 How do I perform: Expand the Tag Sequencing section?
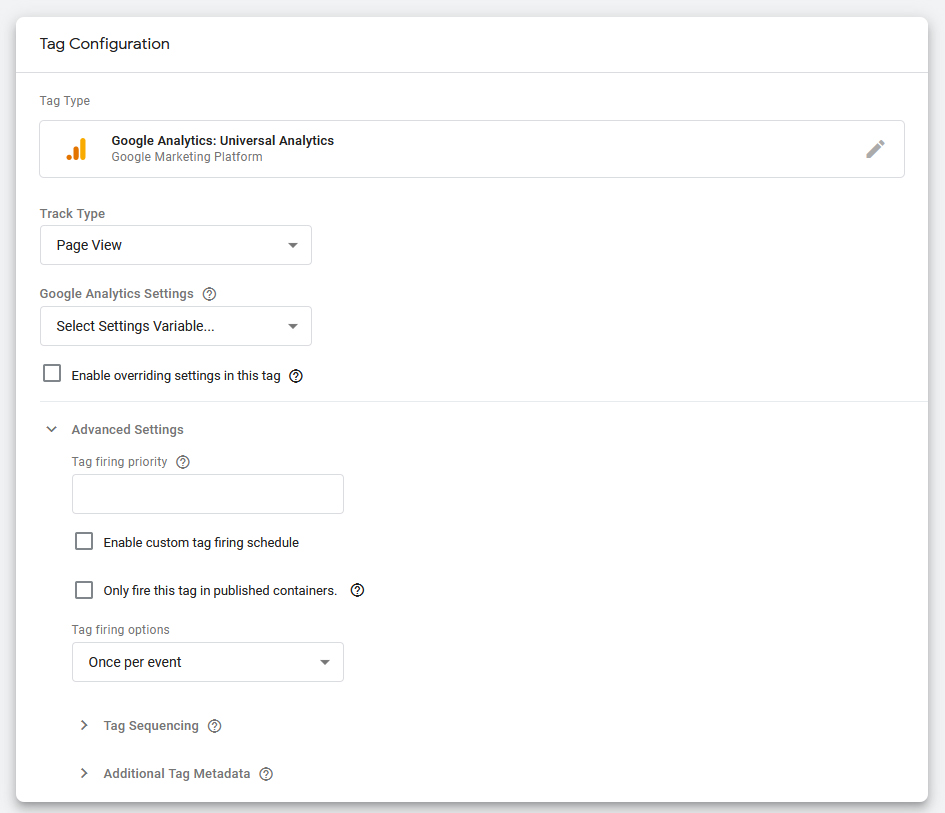coord(84,725)
